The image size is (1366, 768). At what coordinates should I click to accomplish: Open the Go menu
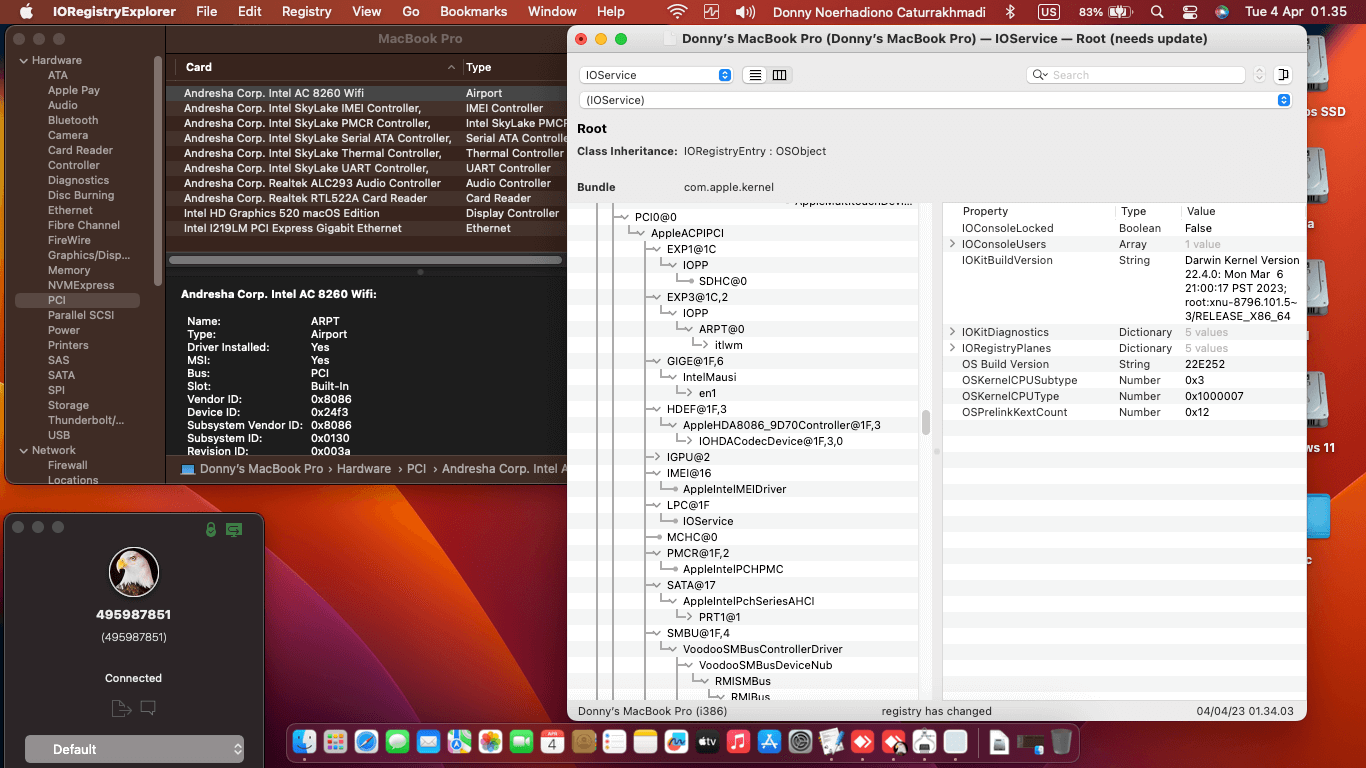(411, 12)
